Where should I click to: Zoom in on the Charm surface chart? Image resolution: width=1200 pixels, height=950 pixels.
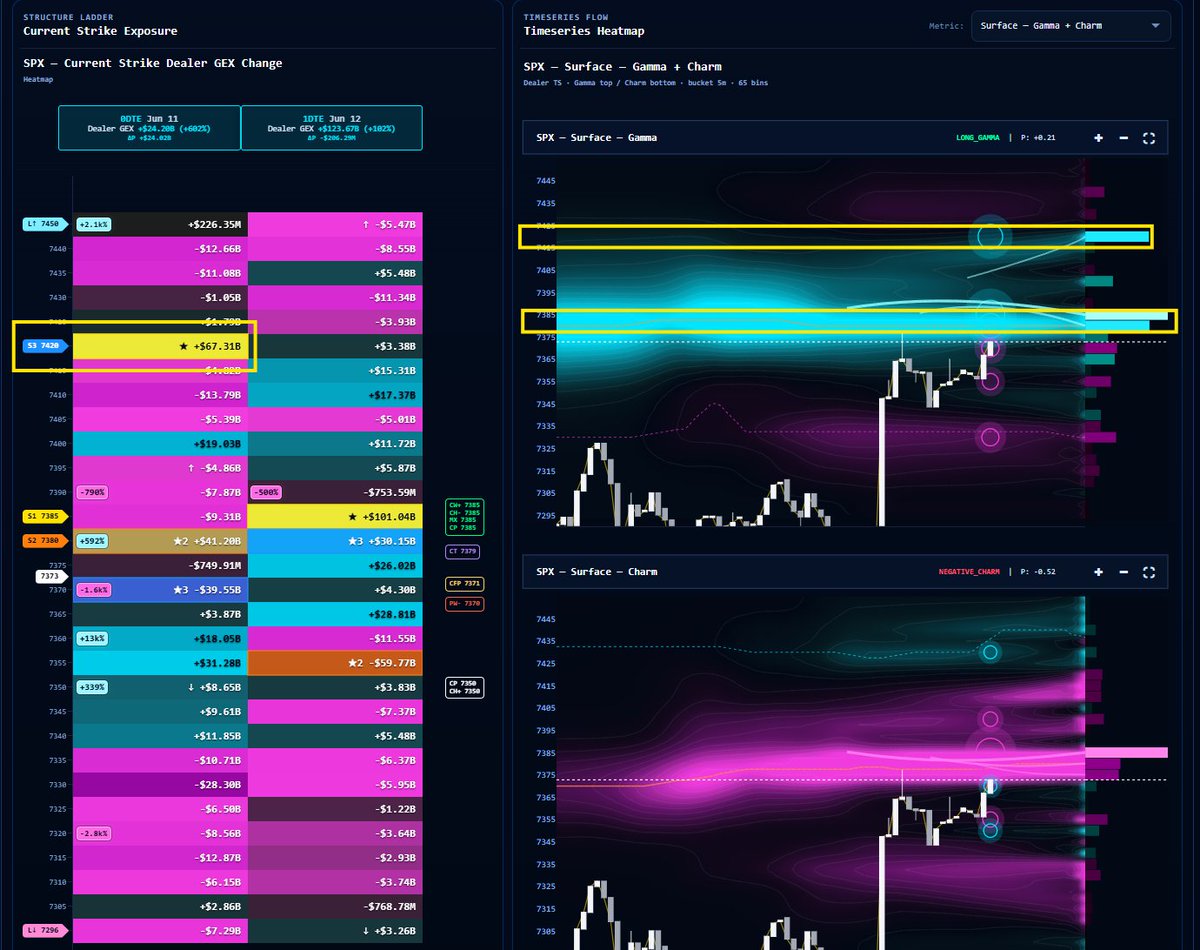pyautogui.click(x=1099, y=572)
